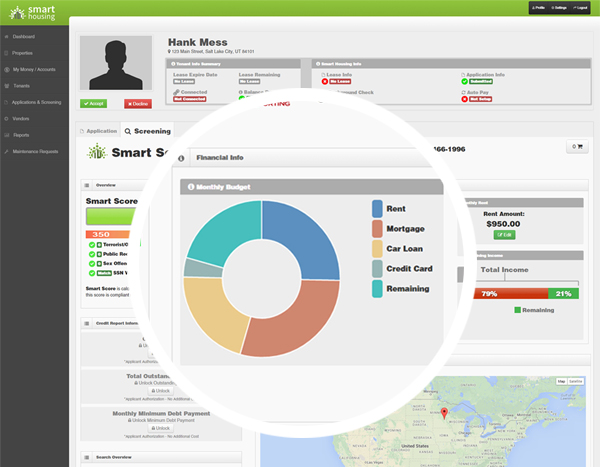Click the Credit Card legend swatch
This screenshot has height=467, width=600.
pos(377,269)
